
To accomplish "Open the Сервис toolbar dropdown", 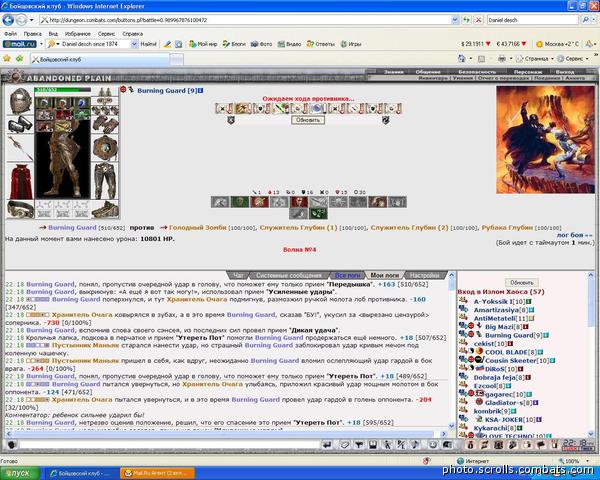I will click(587, 59).
